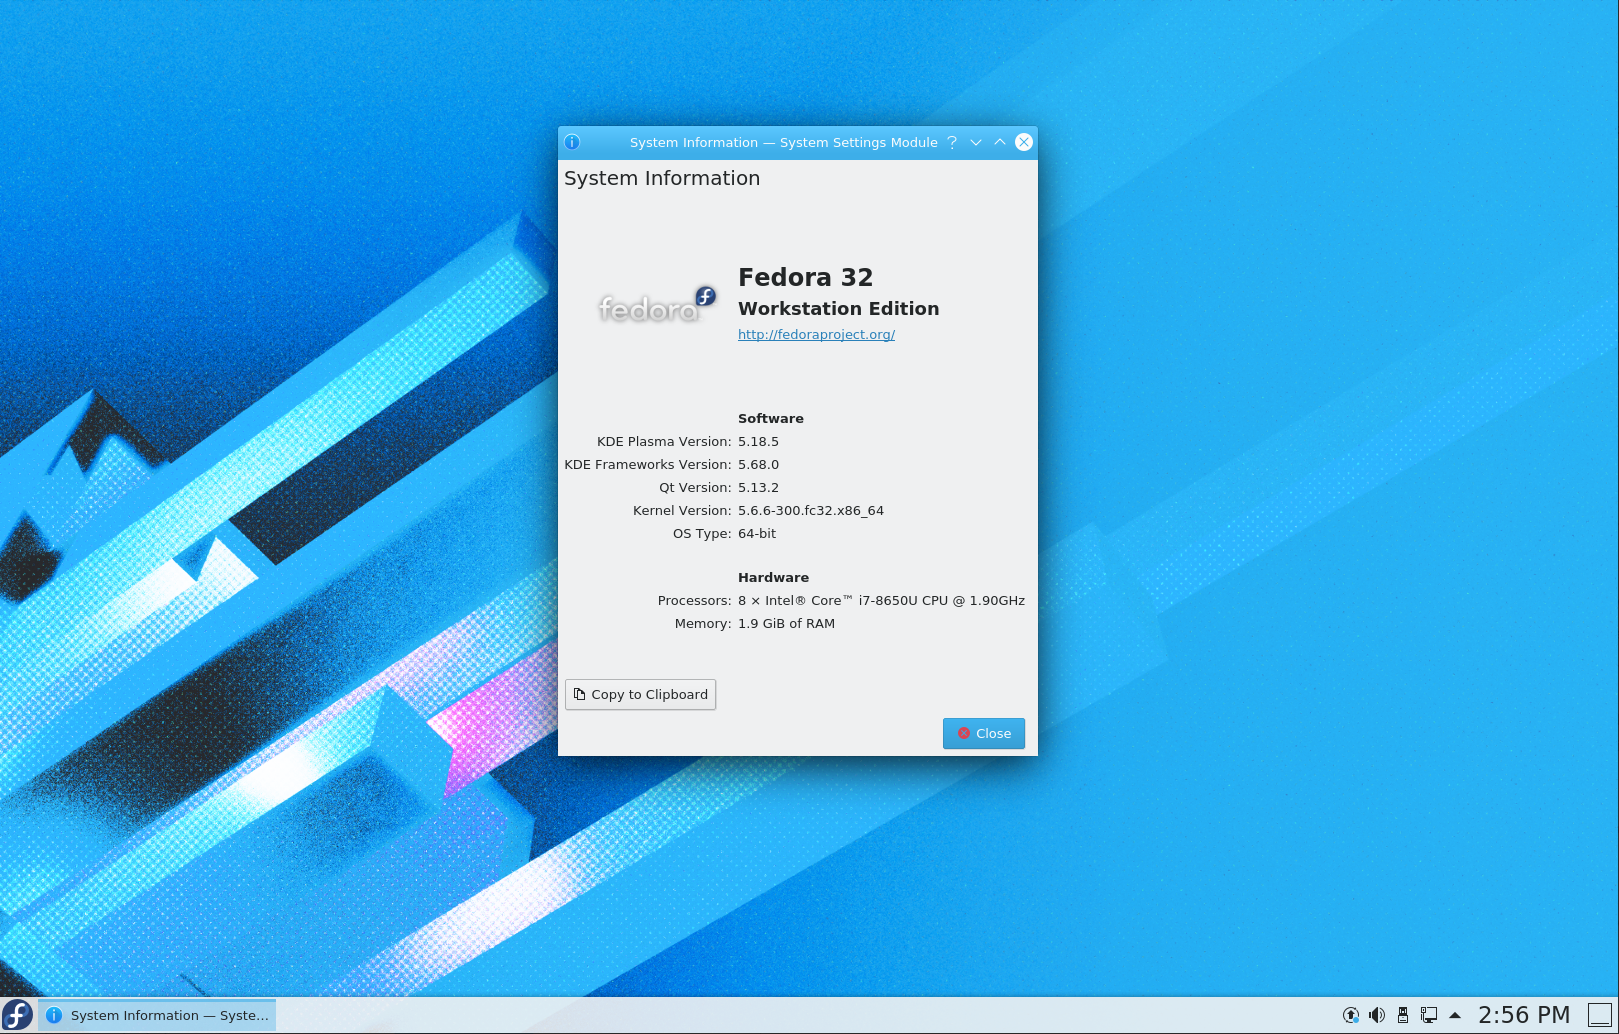Click the Memory label
Viewport: 1619px width, 1034px height.
click(x=703, y=623)
